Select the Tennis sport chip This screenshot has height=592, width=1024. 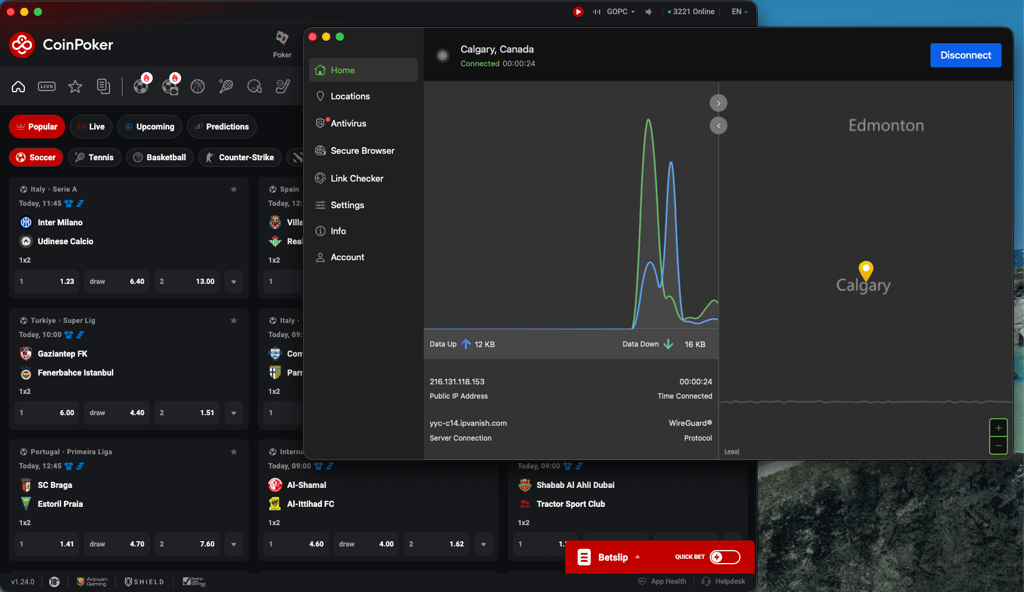point(95,157)
